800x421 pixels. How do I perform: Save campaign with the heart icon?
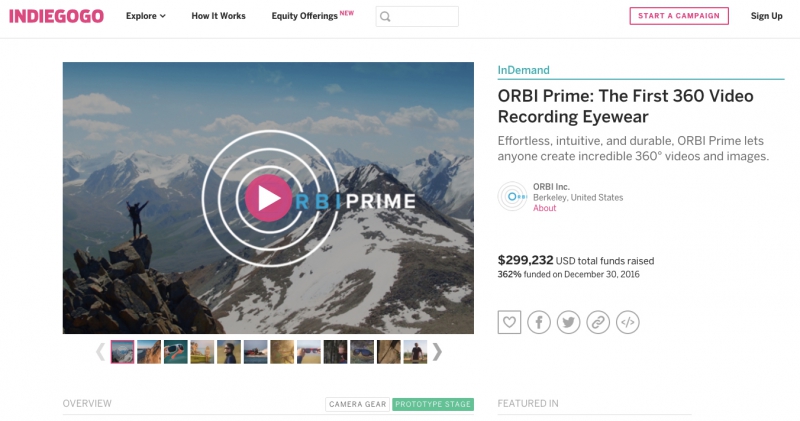point(509,322)
